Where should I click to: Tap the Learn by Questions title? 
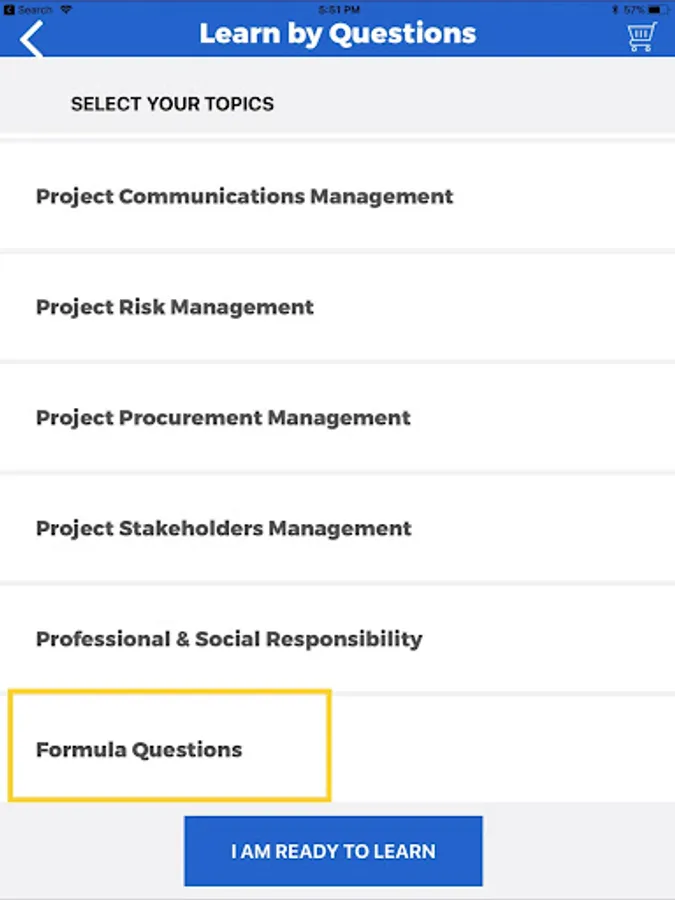[x=337, y=33]
